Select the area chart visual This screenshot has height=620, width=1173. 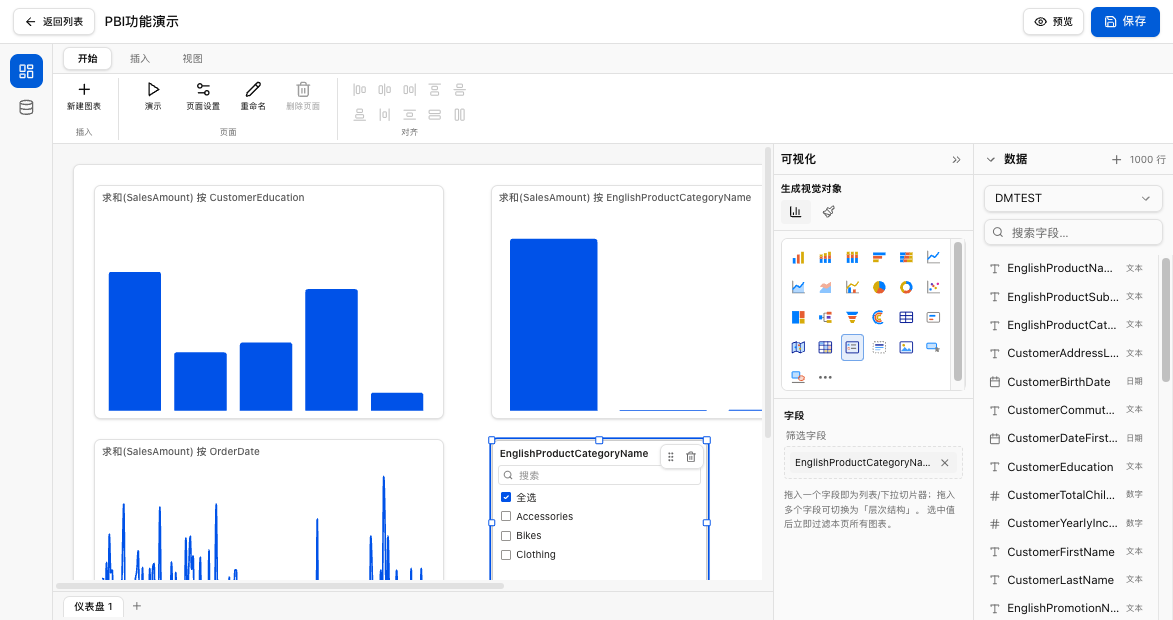point(798,287)
